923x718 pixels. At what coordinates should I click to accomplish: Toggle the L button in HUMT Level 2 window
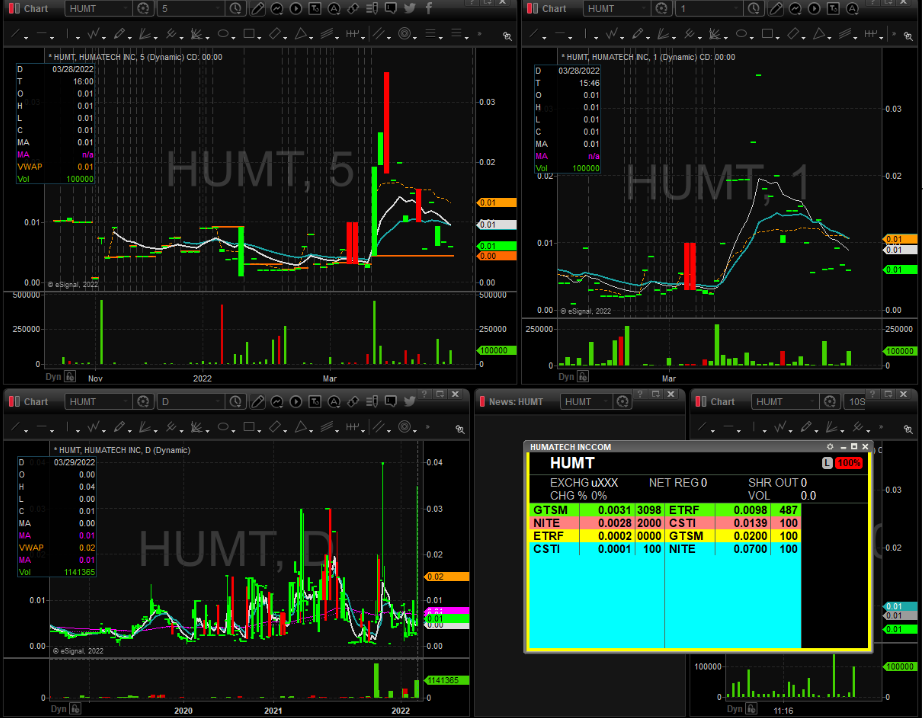coord(827,463)
